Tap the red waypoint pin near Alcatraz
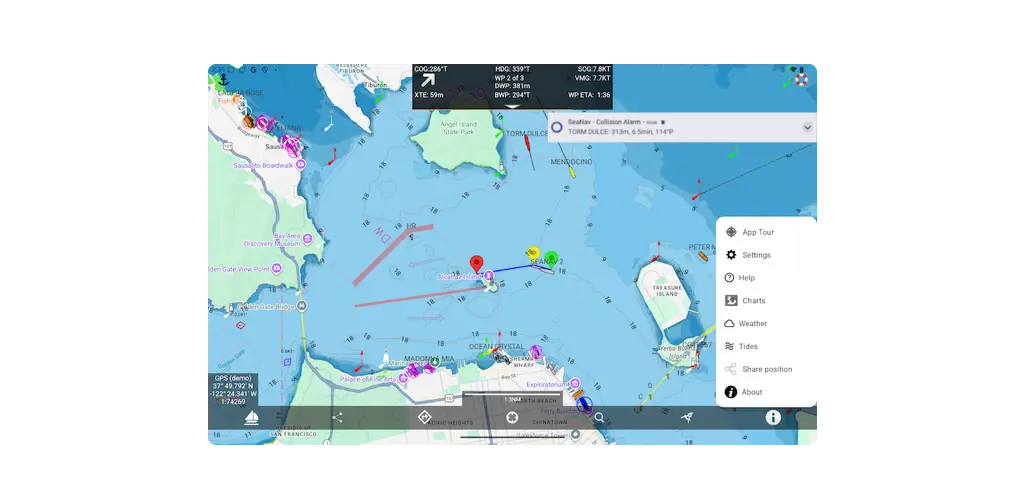The height and width of the screenshot is (500, 1024). (x=477, y=264)
